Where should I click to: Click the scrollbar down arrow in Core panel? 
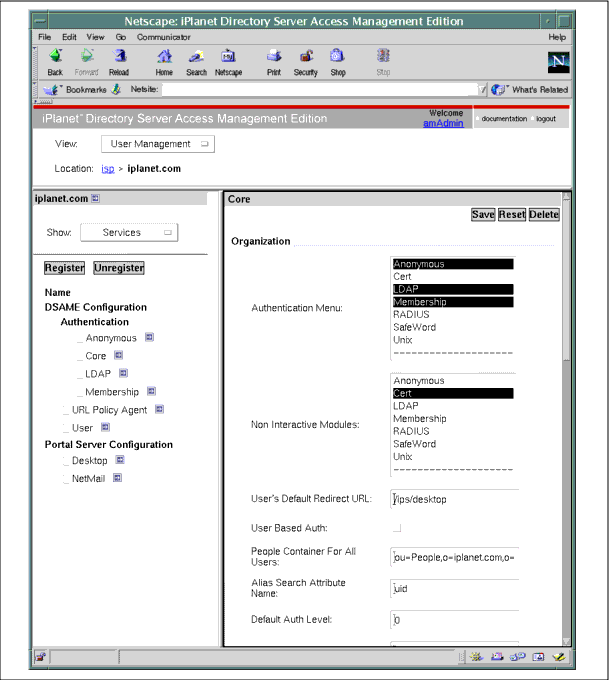pyautogui.click(x=566, y=641)
